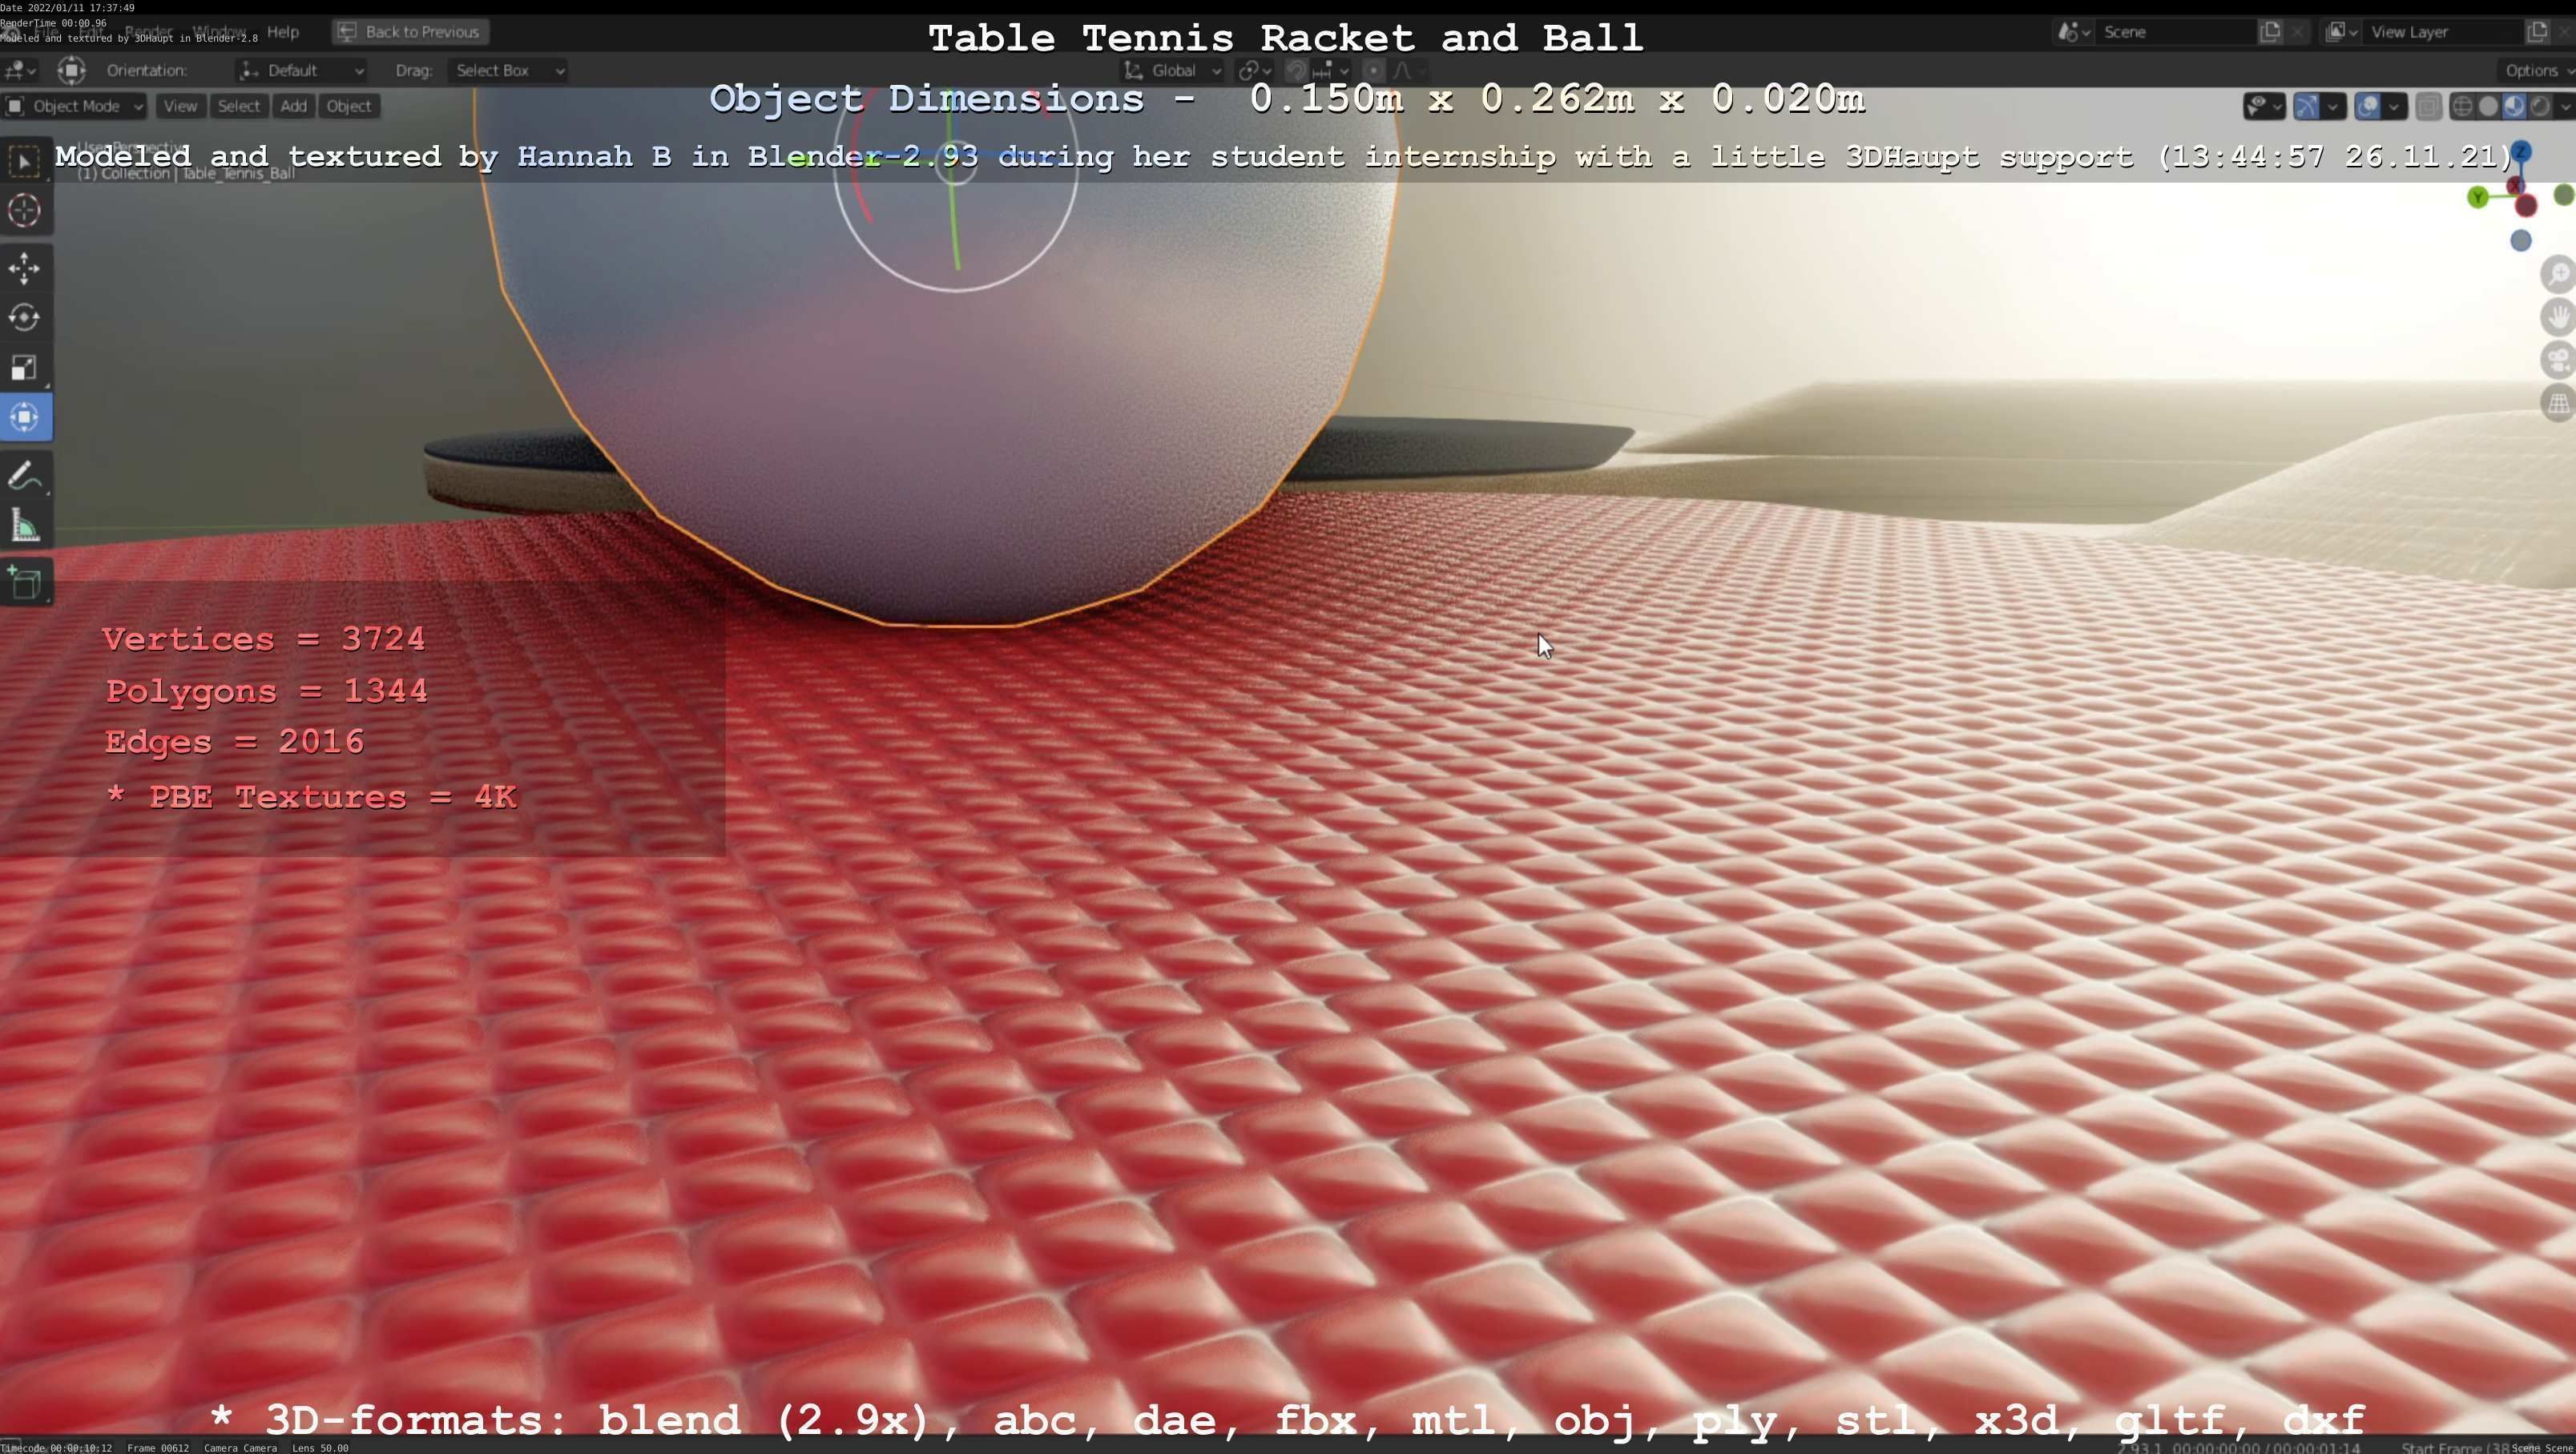Screen dimensions: 2576x1454
Task: Click the Back to Previous button
Action: (x=410, y=32)
